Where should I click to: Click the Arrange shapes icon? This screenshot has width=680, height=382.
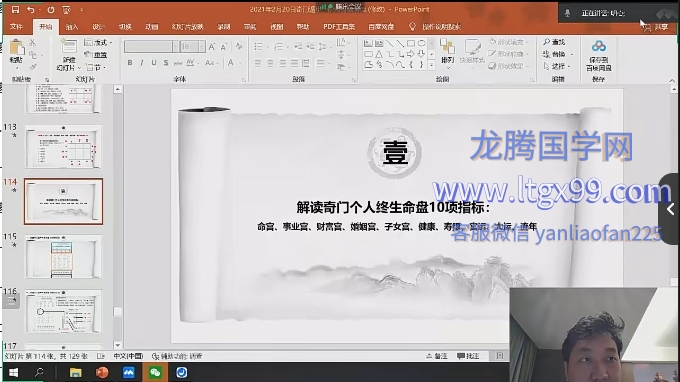tap(447, 46)
